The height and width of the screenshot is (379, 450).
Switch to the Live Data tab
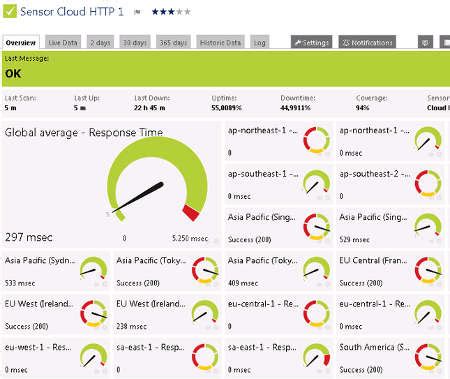pyautogui.click(x=63, y=42)
